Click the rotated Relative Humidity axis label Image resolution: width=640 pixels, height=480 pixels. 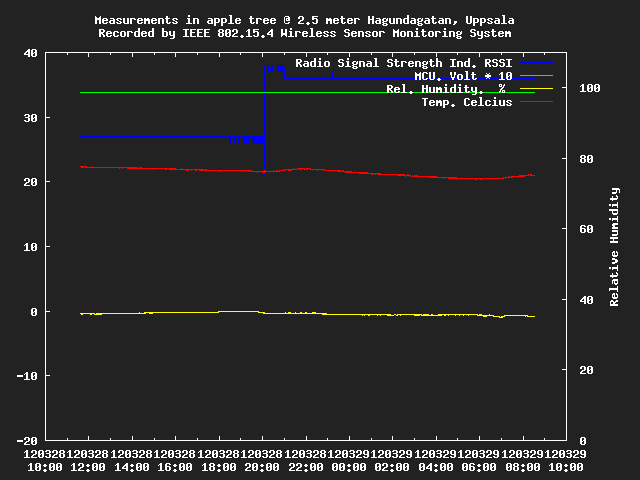[x=615, y=246]
